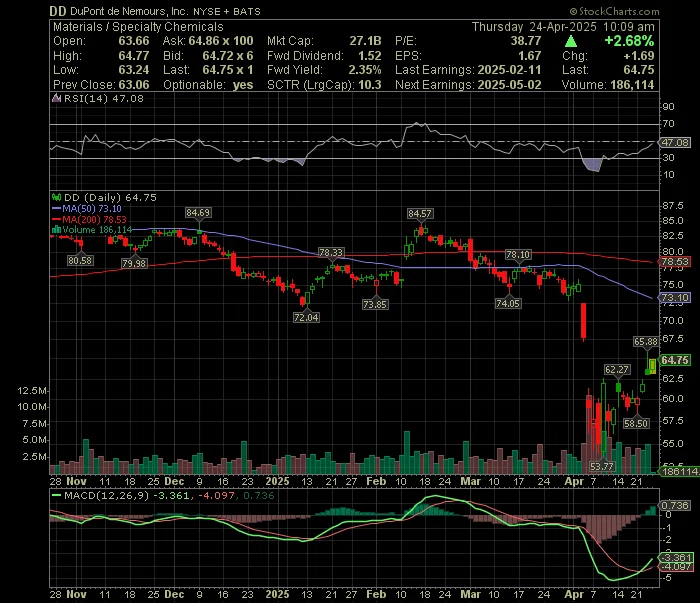Click the -4.097 signal line axis flag
Viewport: 700px width, 603px height.
pyautogui.click(x=677, y=567)
